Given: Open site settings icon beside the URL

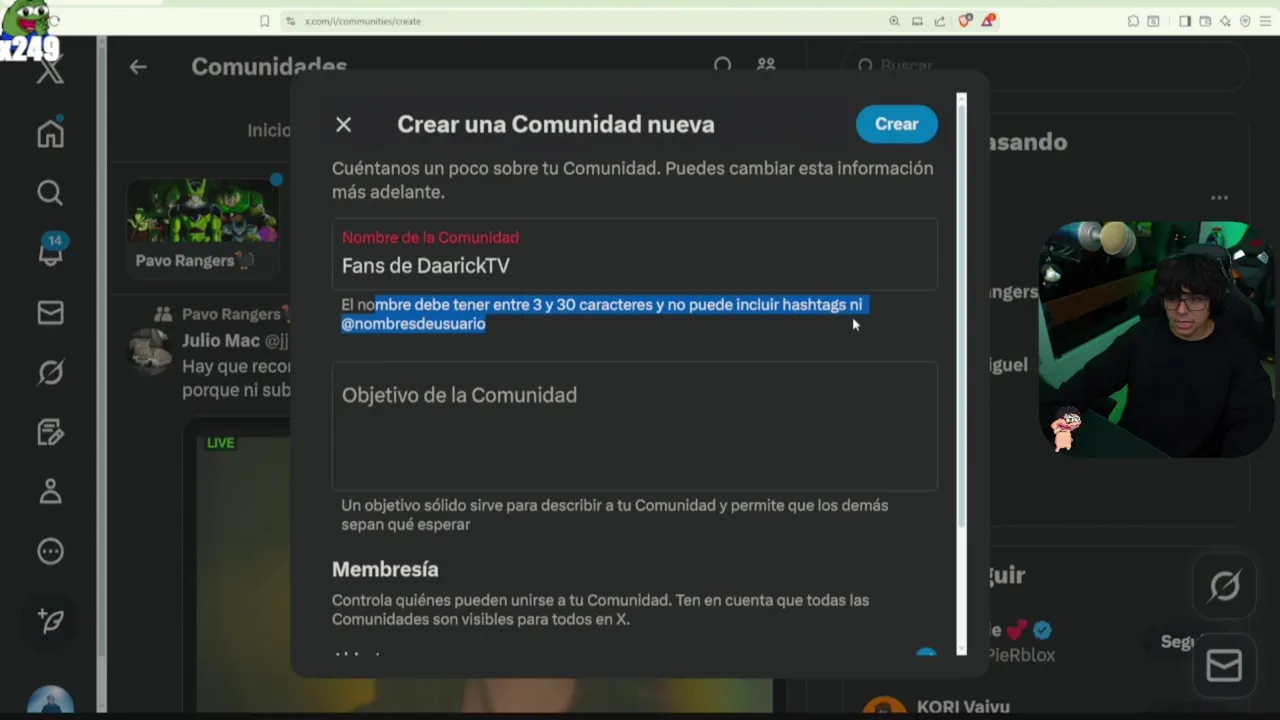Looking at the screenshot, I should [x=290, y=21].
